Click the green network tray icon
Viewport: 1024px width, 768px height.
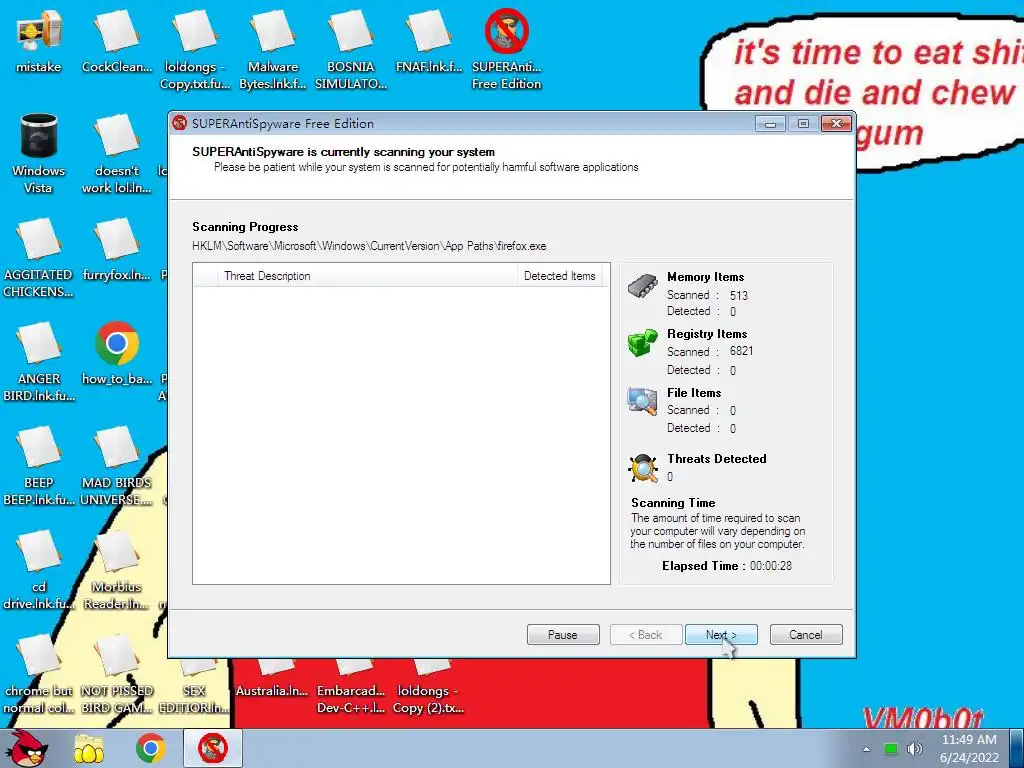pos(891,748)
